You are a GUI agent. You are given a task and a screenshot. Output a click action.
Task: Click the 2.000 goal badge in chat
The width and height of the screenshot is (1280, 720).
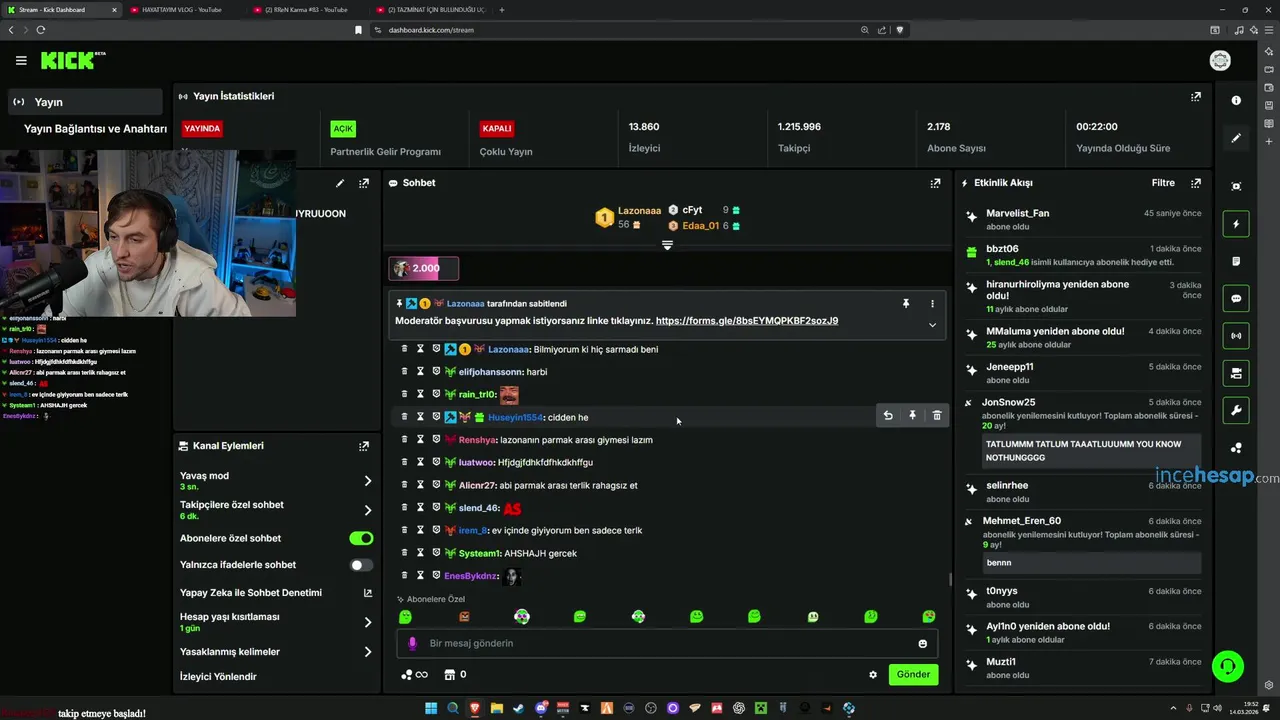(x=424, y=268)
